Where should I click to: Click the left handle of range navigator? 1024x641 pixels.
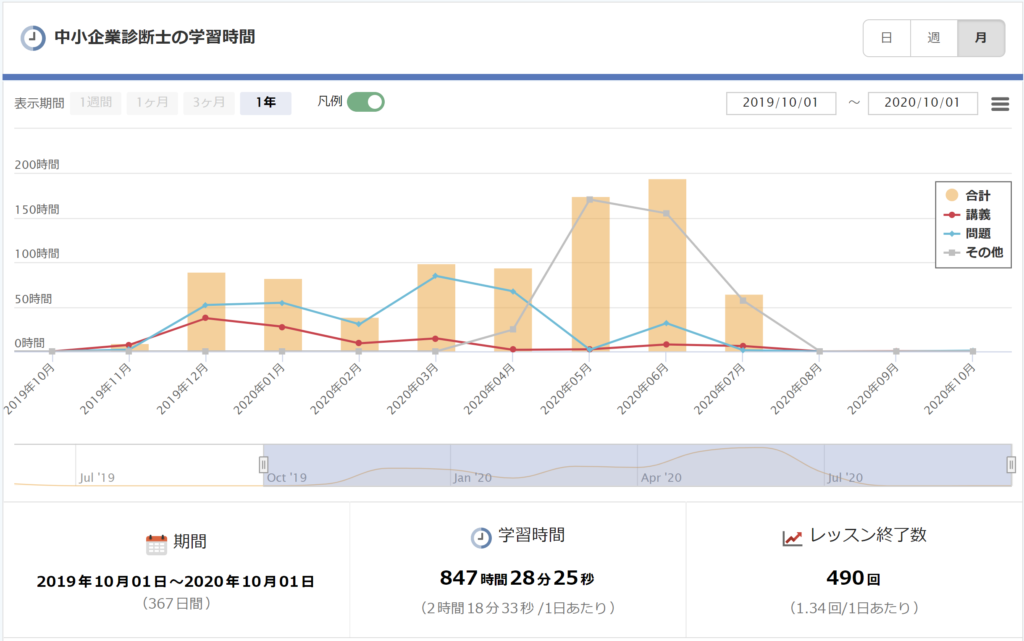tap(264, 464)
